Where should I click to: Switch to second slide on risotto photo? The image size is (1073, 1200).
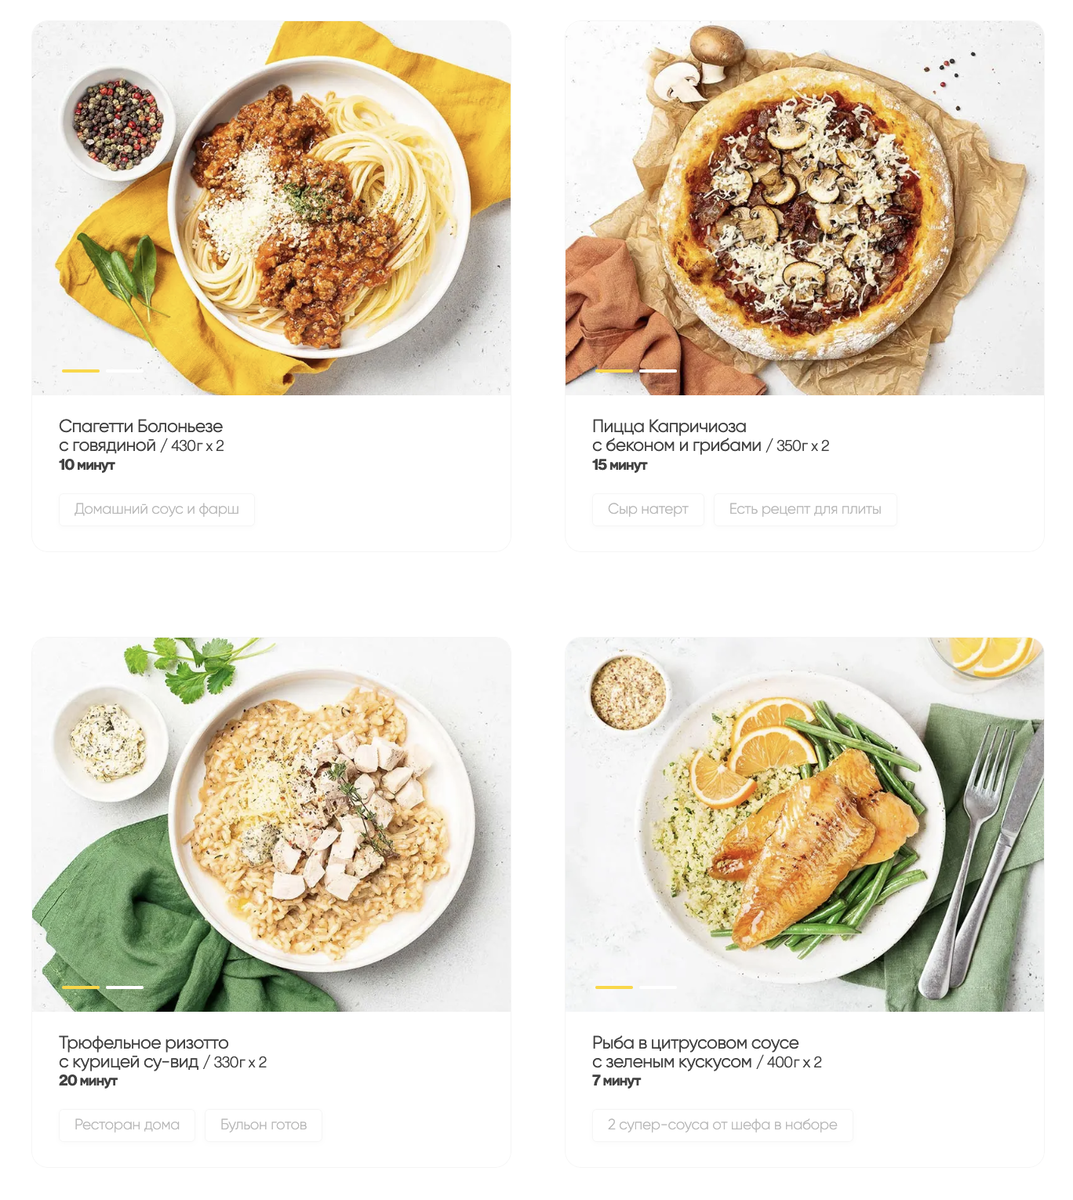[x=125, y=987]
